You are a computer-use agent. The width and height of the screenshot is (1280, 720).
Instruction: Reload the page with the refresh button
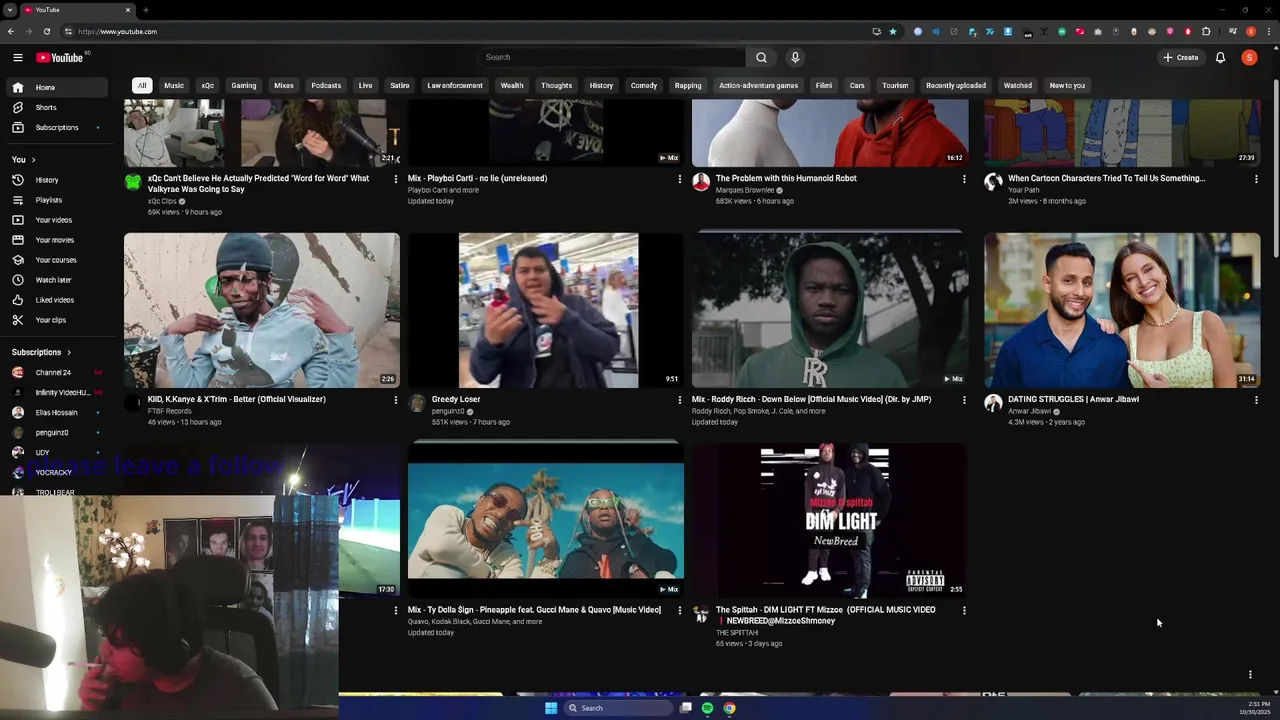click(46, 31)
